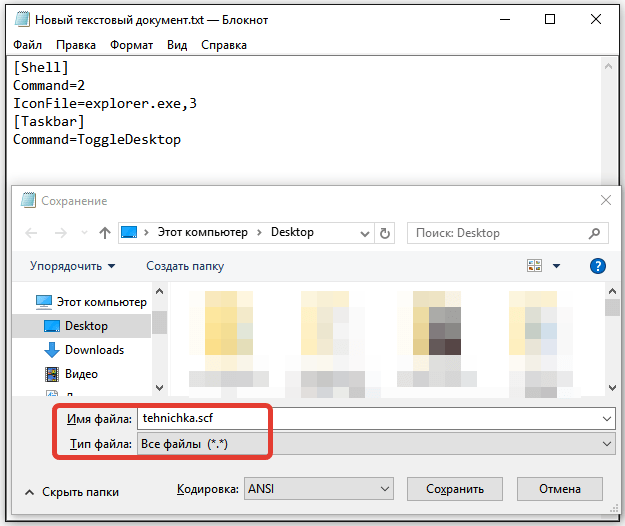Select Видео in the navigation tree
This screenshot has width=625, height=526.
71,374
